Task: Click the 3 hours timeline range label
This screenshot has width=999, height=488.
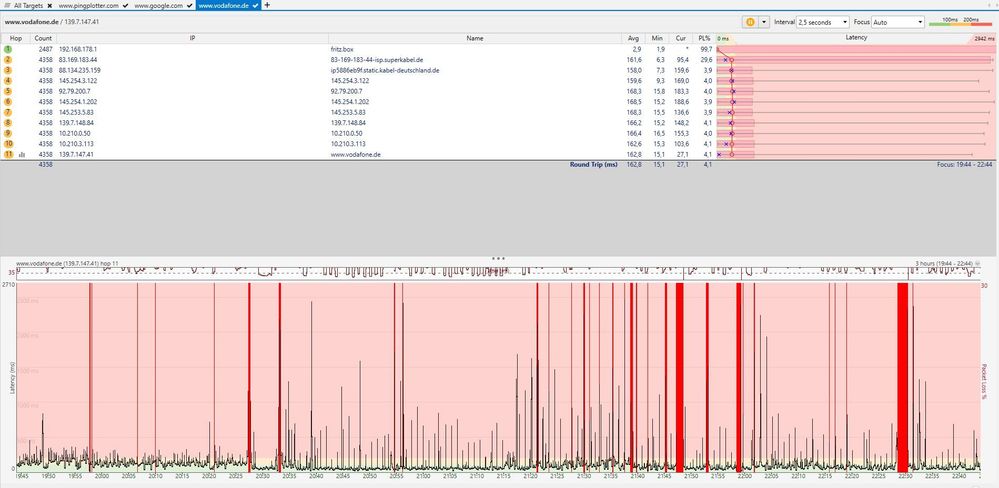Action: tap(944, 263)
